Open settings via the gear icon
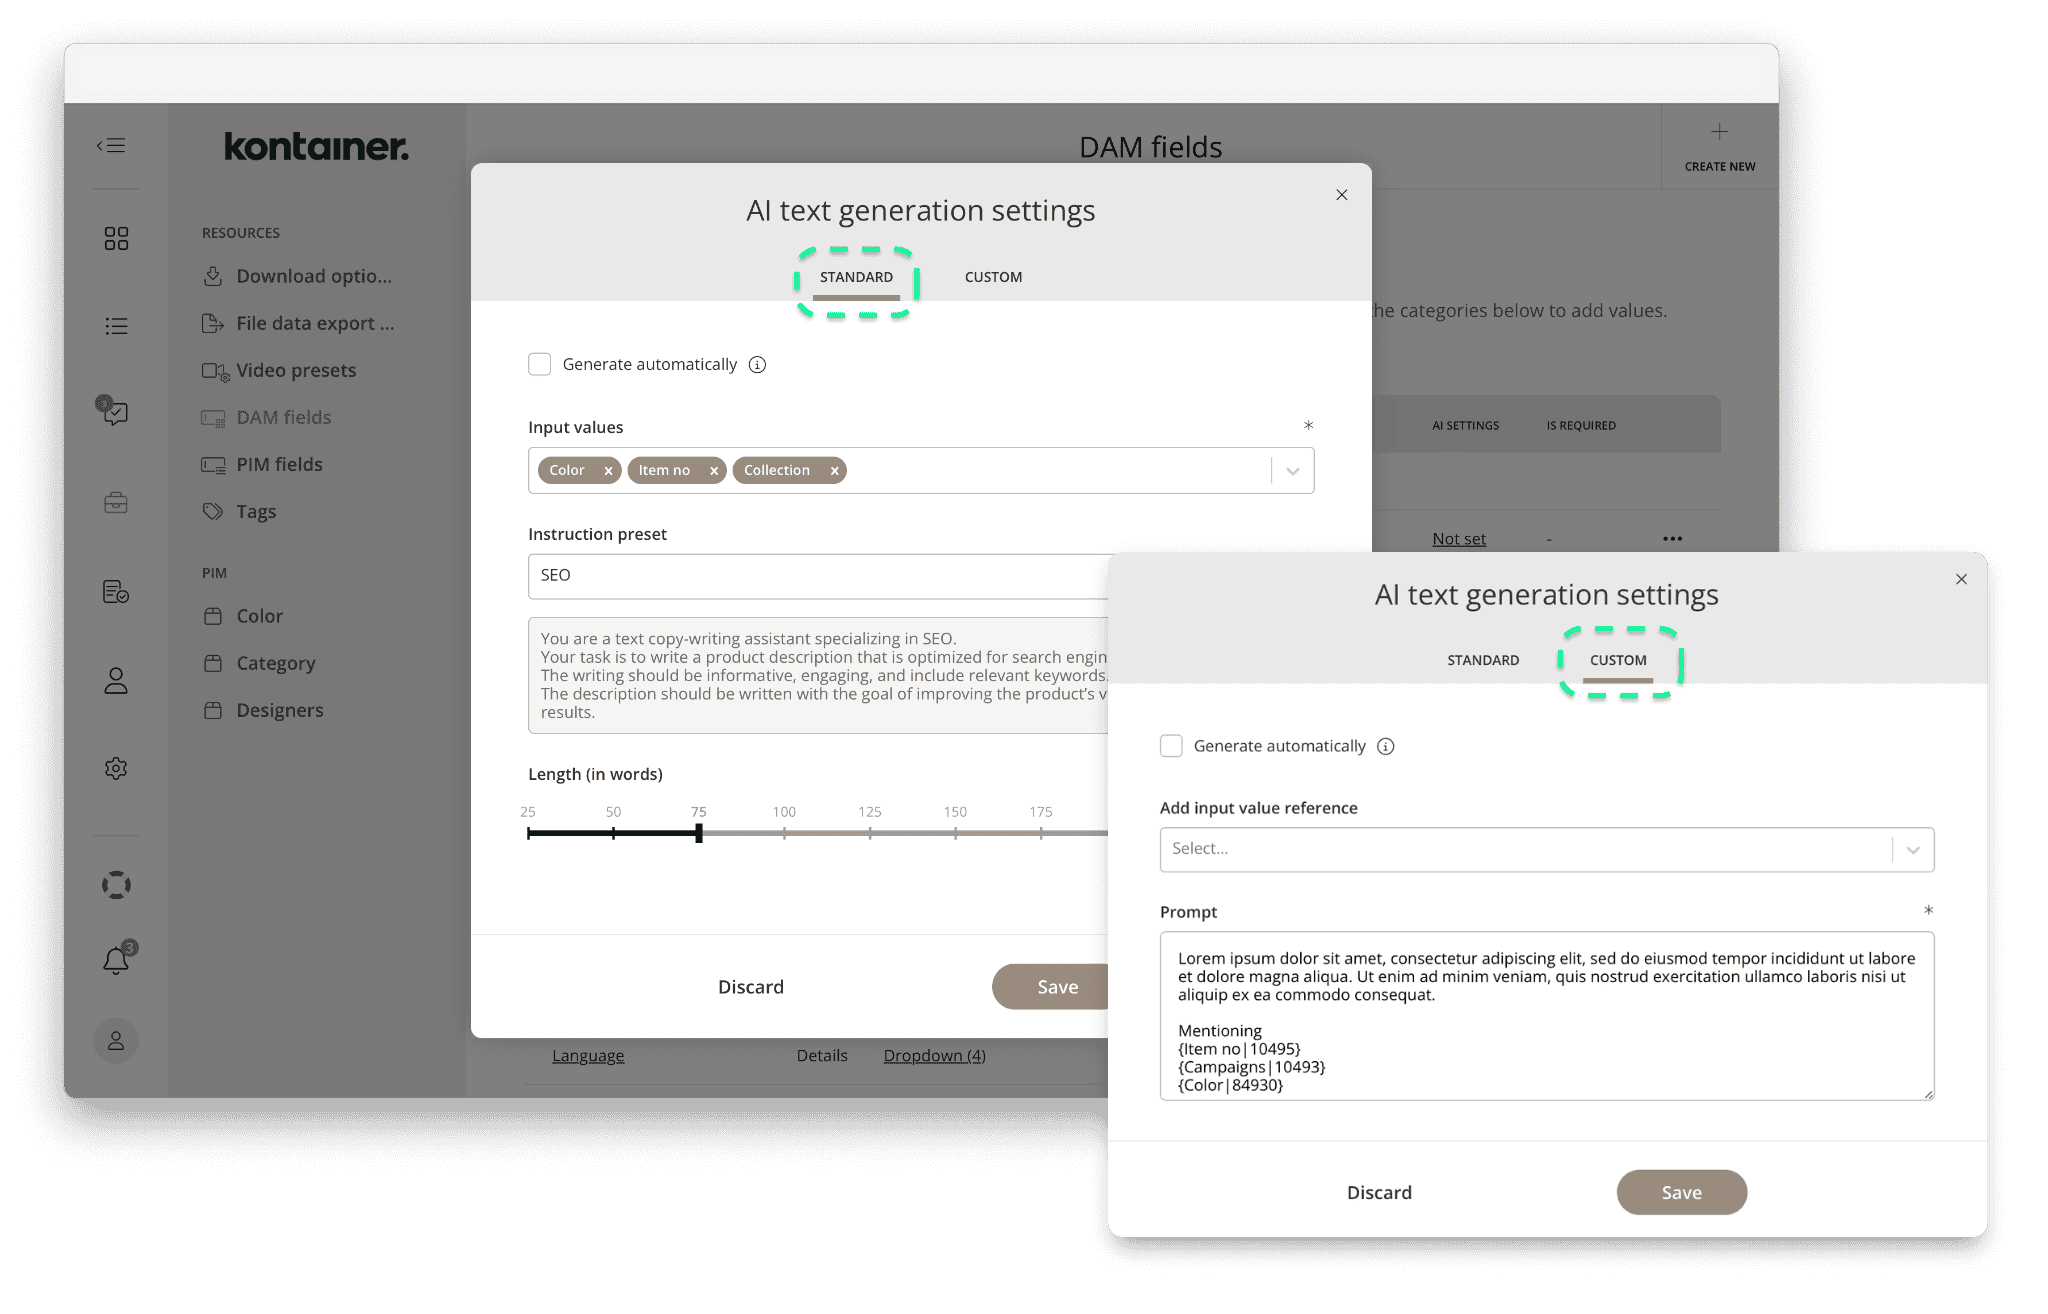Viewport: 2048px width, 1314px height. coord(116,767)
